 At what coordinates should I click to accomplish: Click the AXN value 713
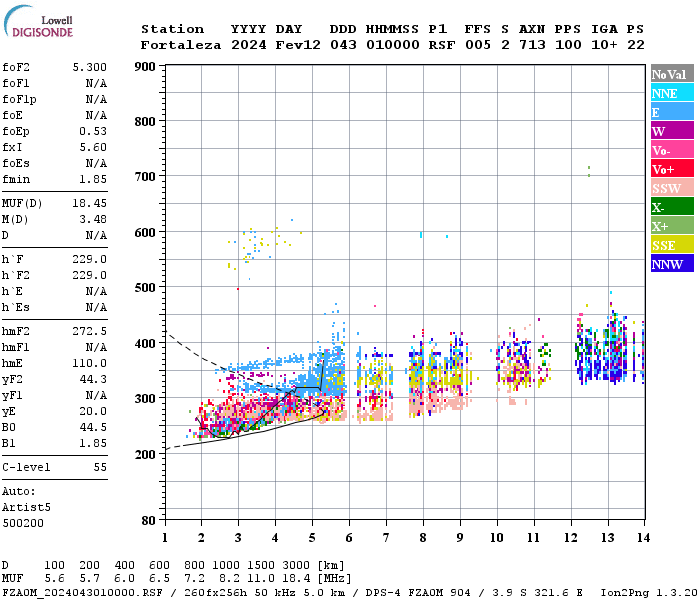pos(532,45)
